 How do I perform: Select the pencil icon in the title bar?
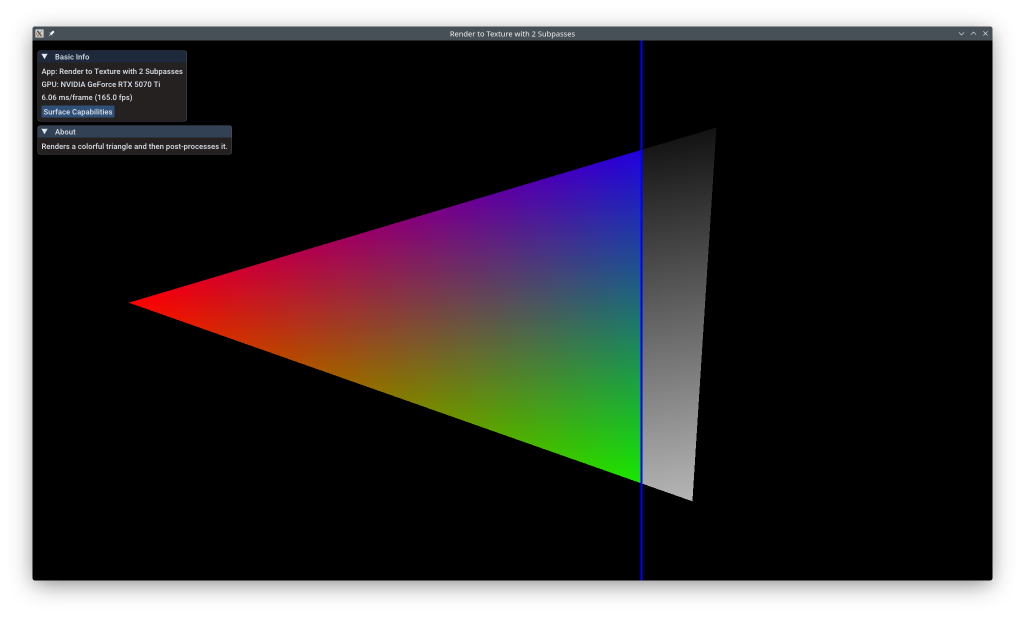pyautogui.click(x=51, y=33)
